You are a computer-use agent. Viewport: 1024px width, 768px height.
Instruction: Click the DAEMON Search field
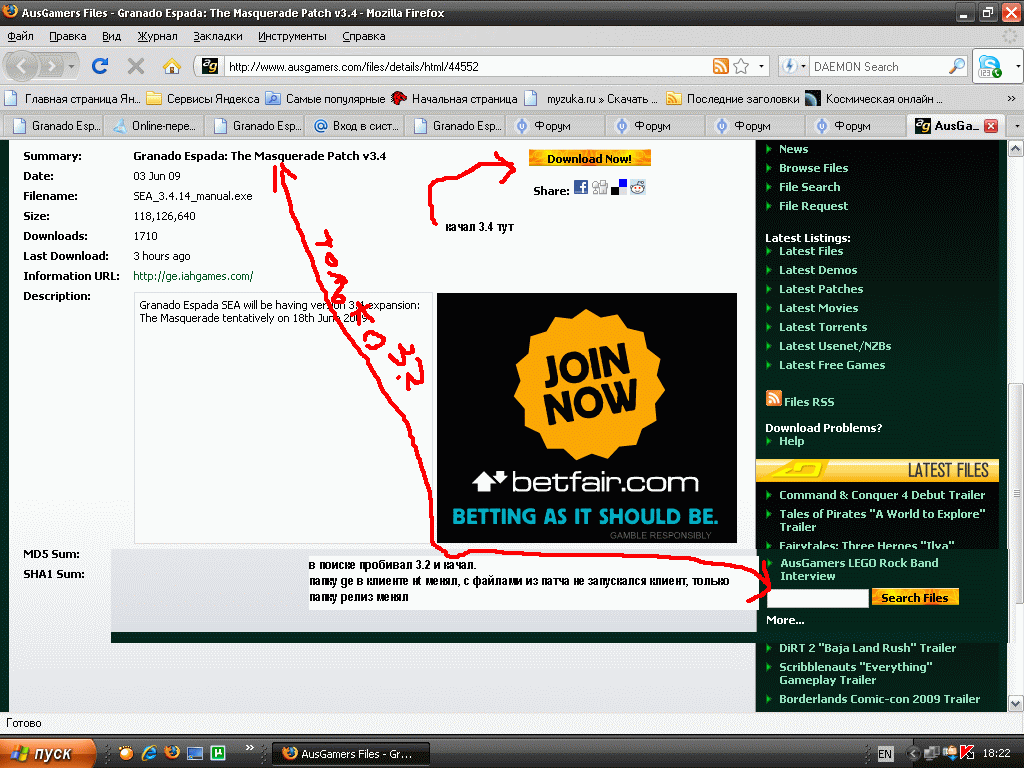(x=878, y=66)
